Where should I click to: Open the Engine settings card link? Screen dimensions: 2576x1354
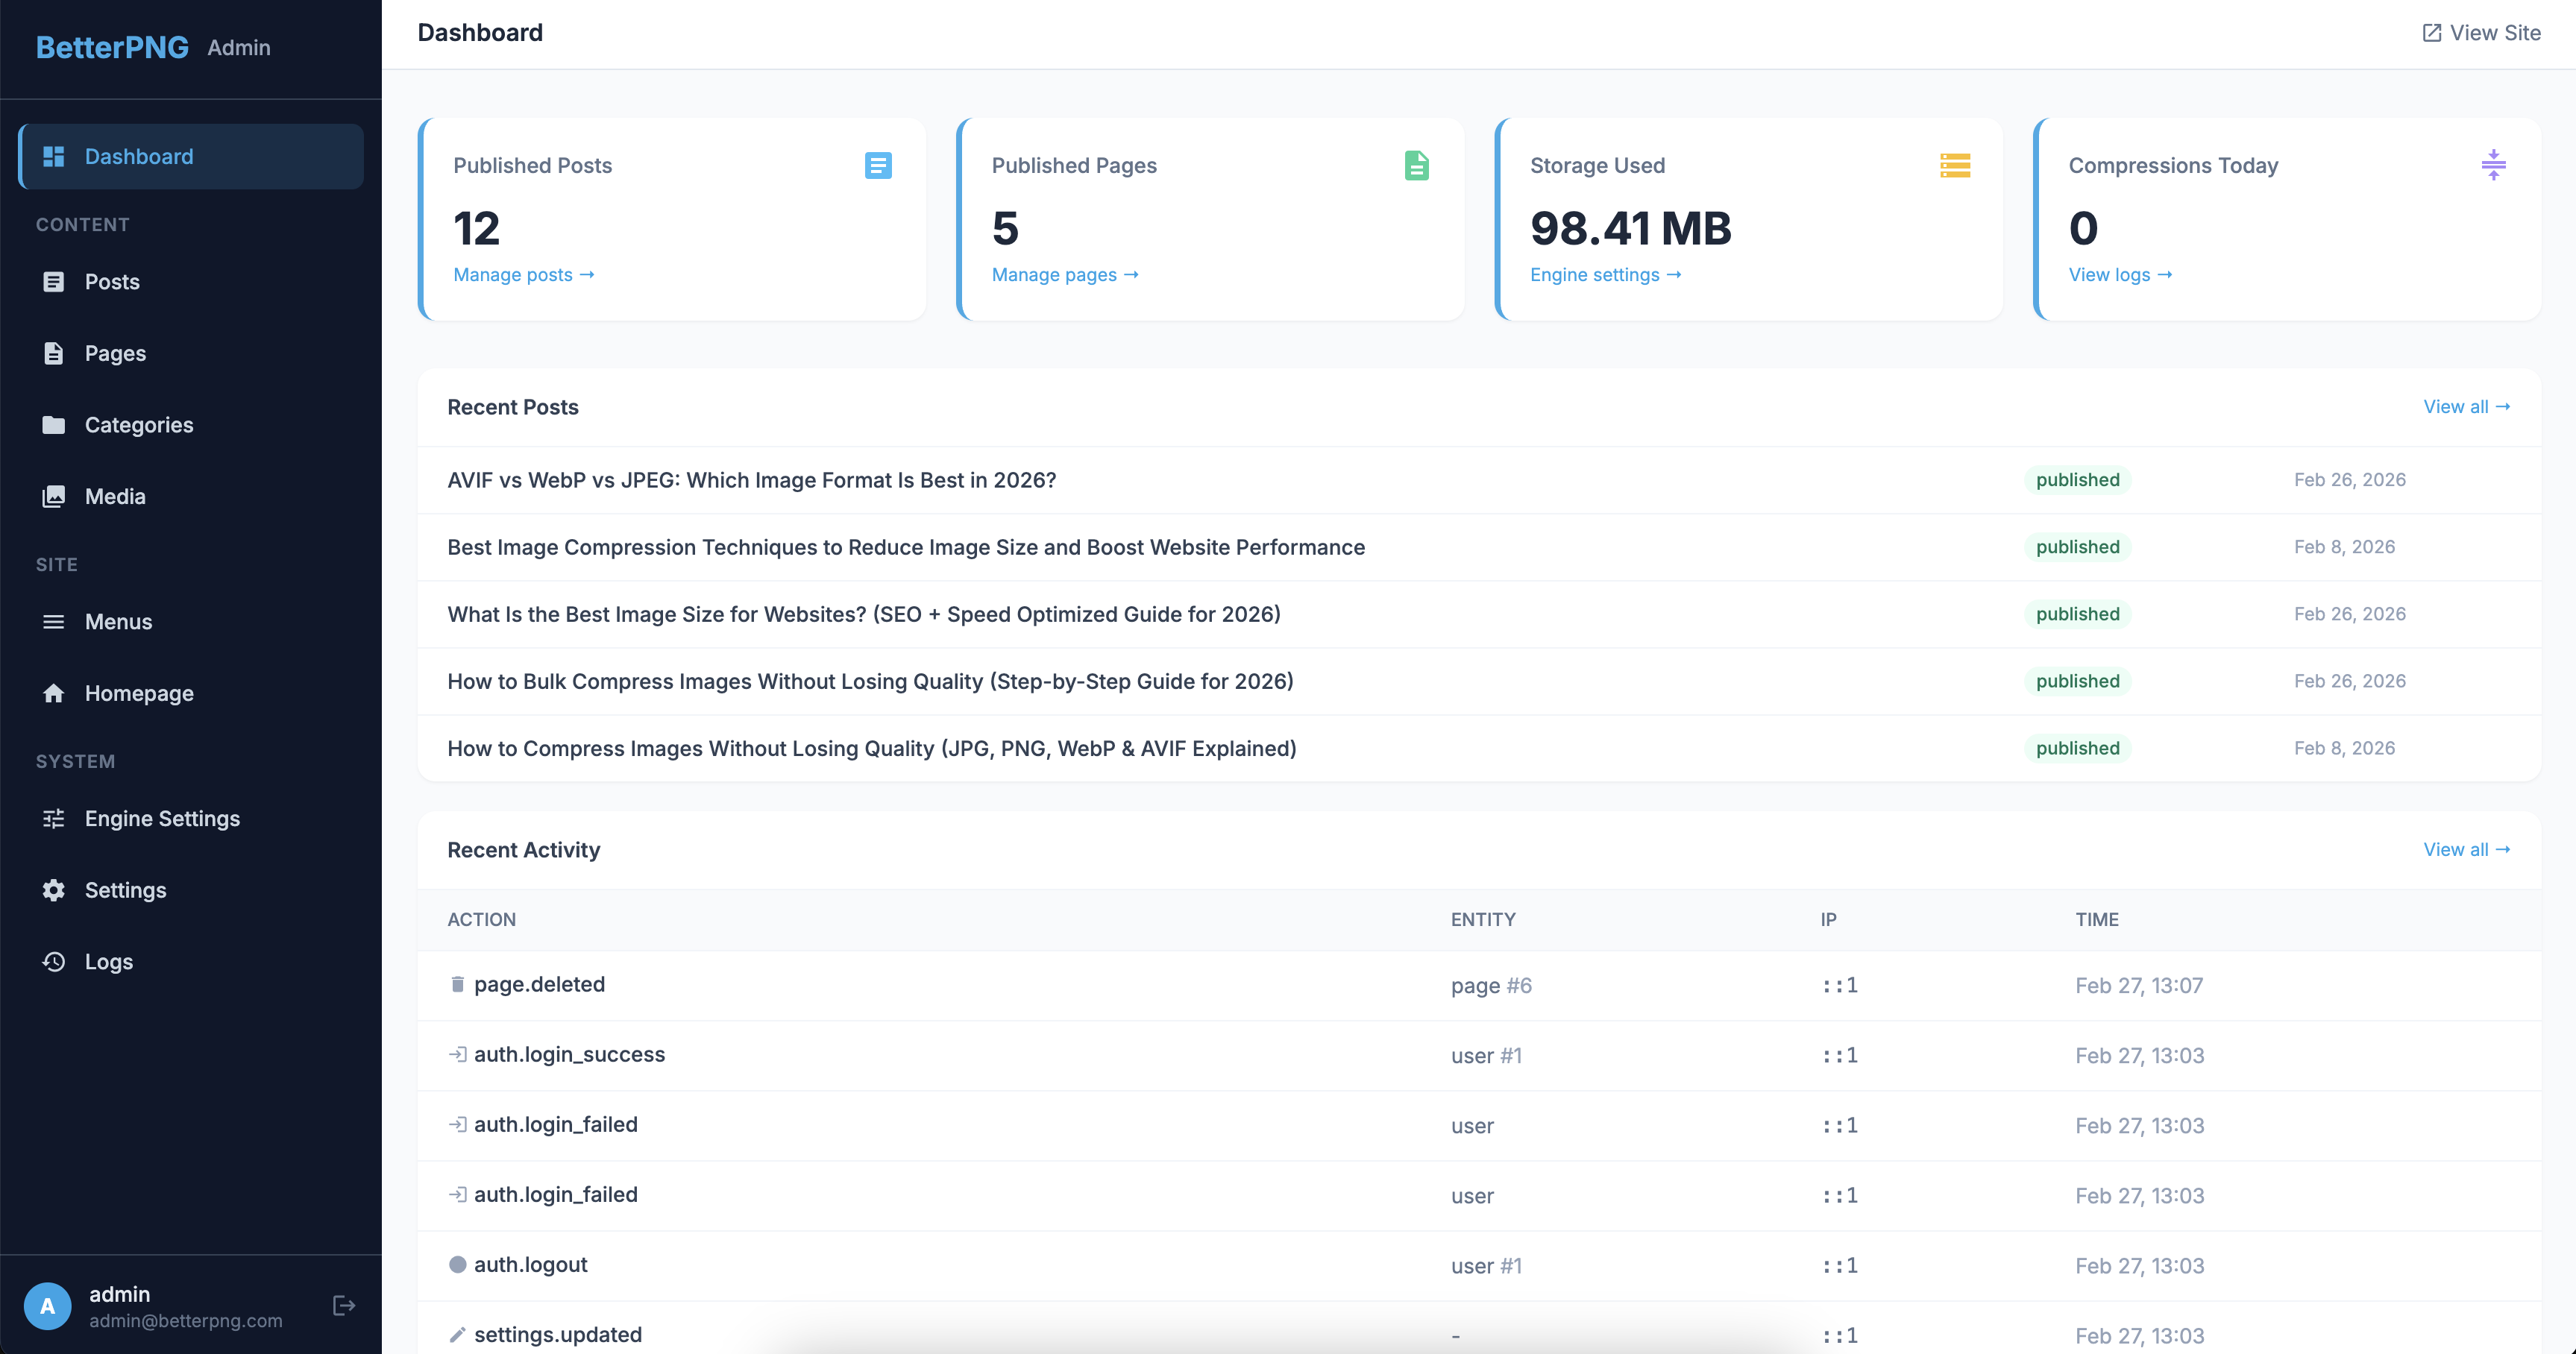tap(1605, 274)
